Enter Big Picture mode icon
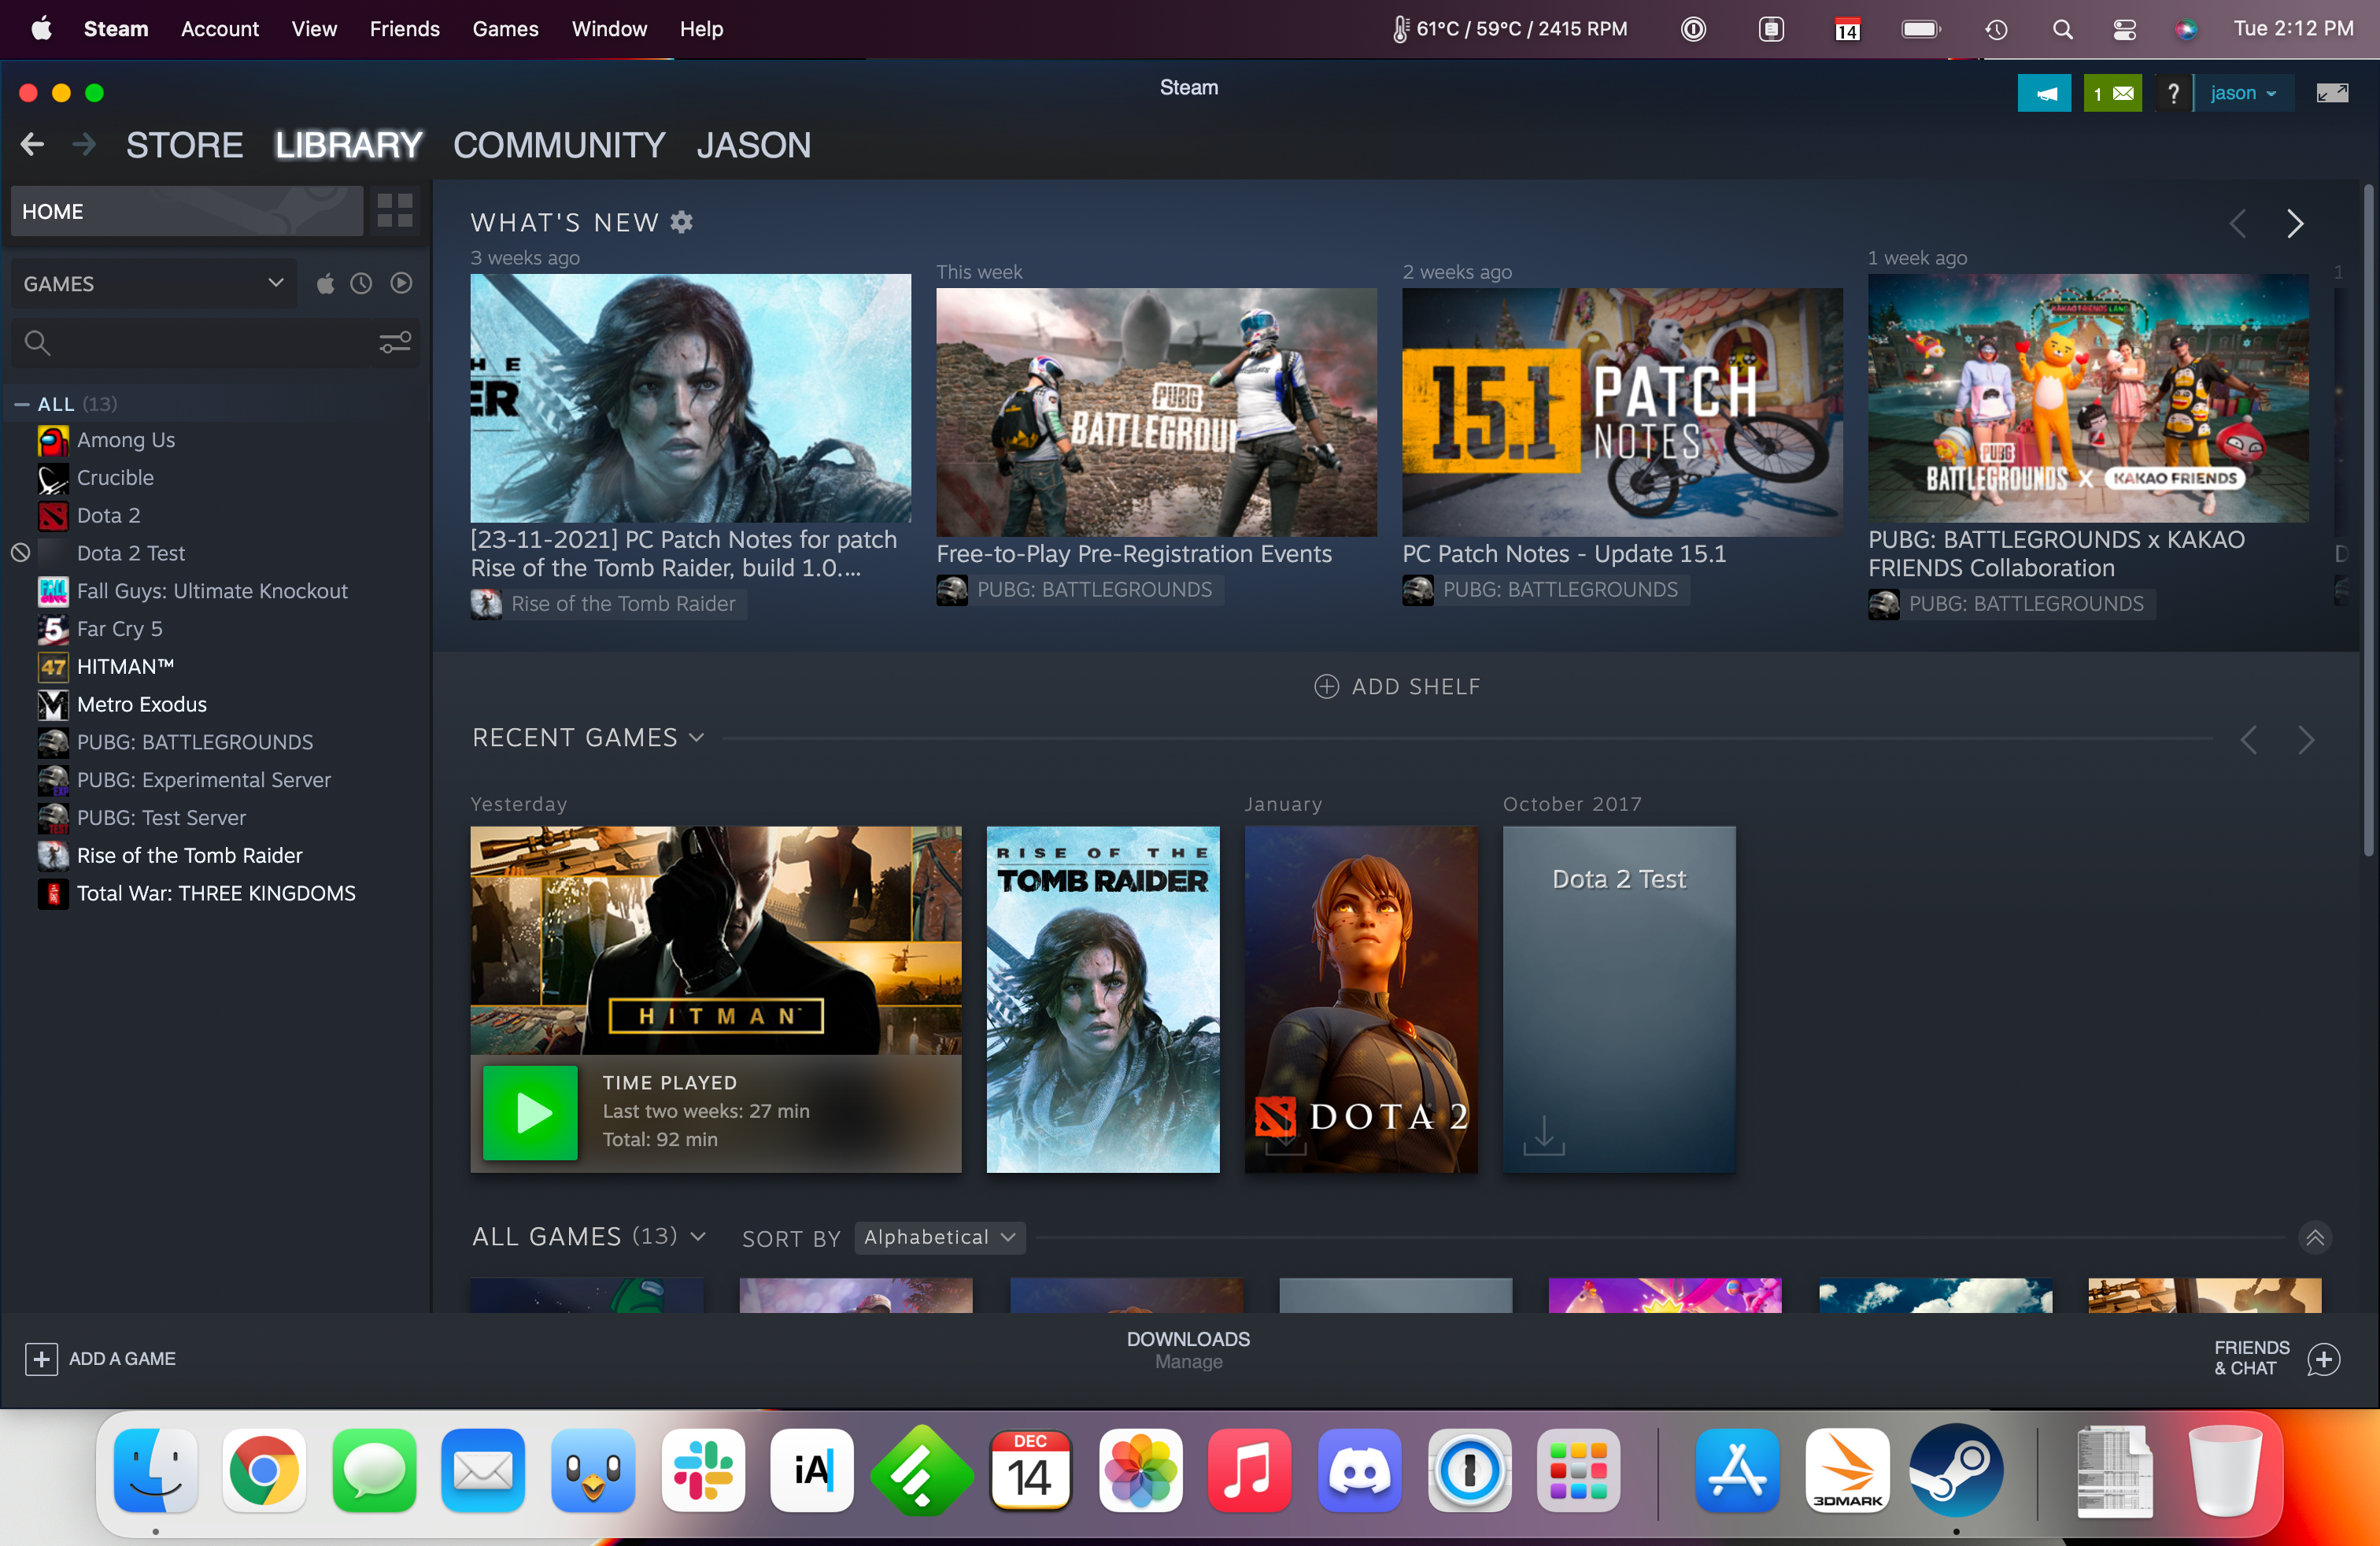The height and width of the screenshot is (1546, 2380). pos(2332,93)
